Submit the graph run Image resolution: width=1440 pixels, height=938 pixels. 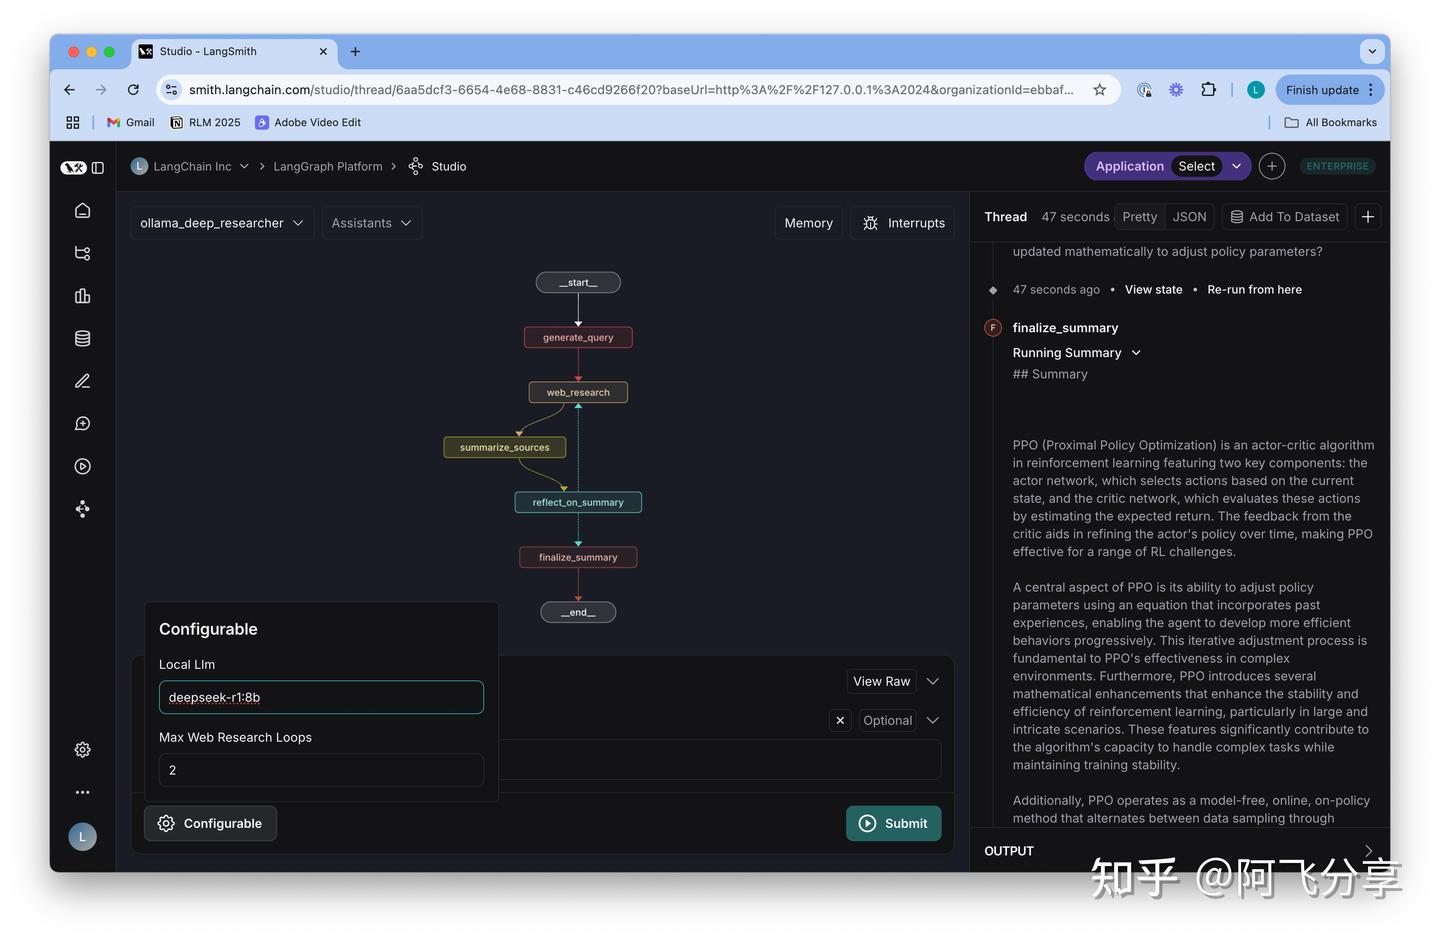click(894, 824)
